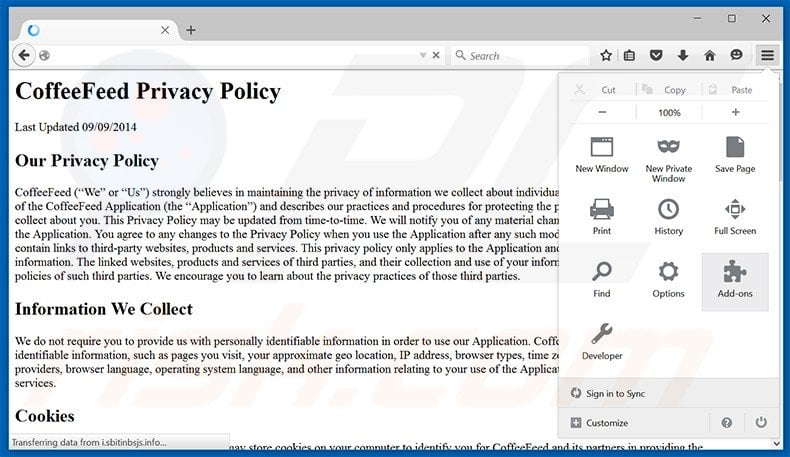Image resolution: width=790 pixels, height=457 pixels.
Task: Go back with the back arrow button
Action: [x=24, y=55]
